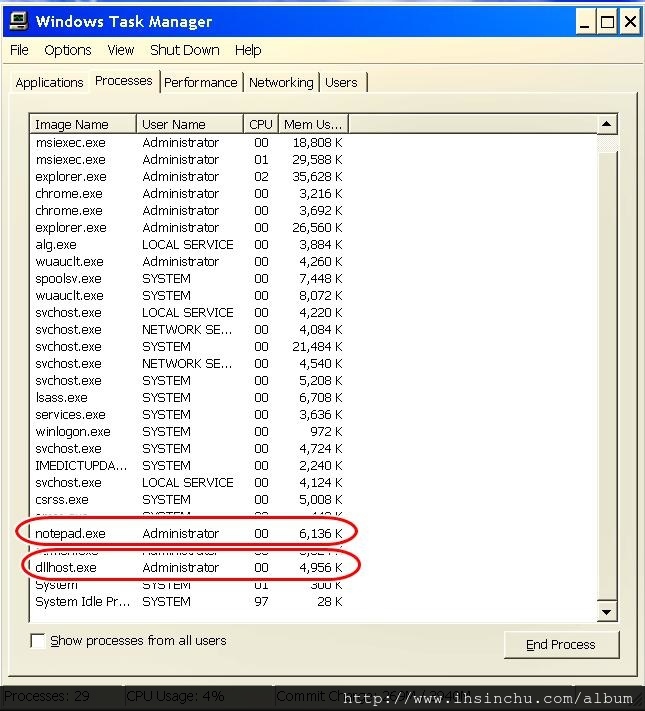Open the File menu
Image resolution: width=645 pixels, height=711 pixels.
(19, 50)
